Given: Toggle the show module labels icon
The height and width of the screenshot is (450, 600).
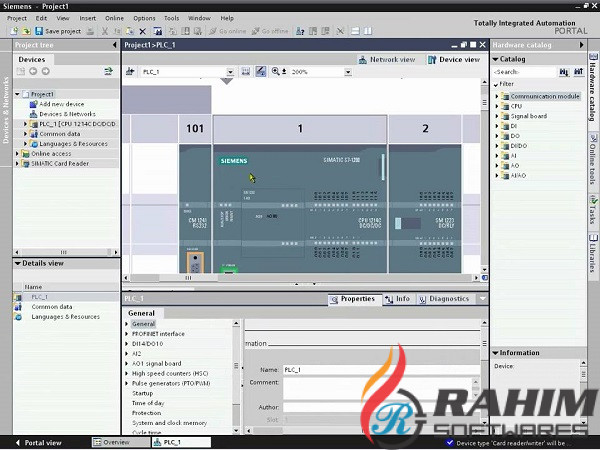Looking at the screenshot, I should coord(261,72).
